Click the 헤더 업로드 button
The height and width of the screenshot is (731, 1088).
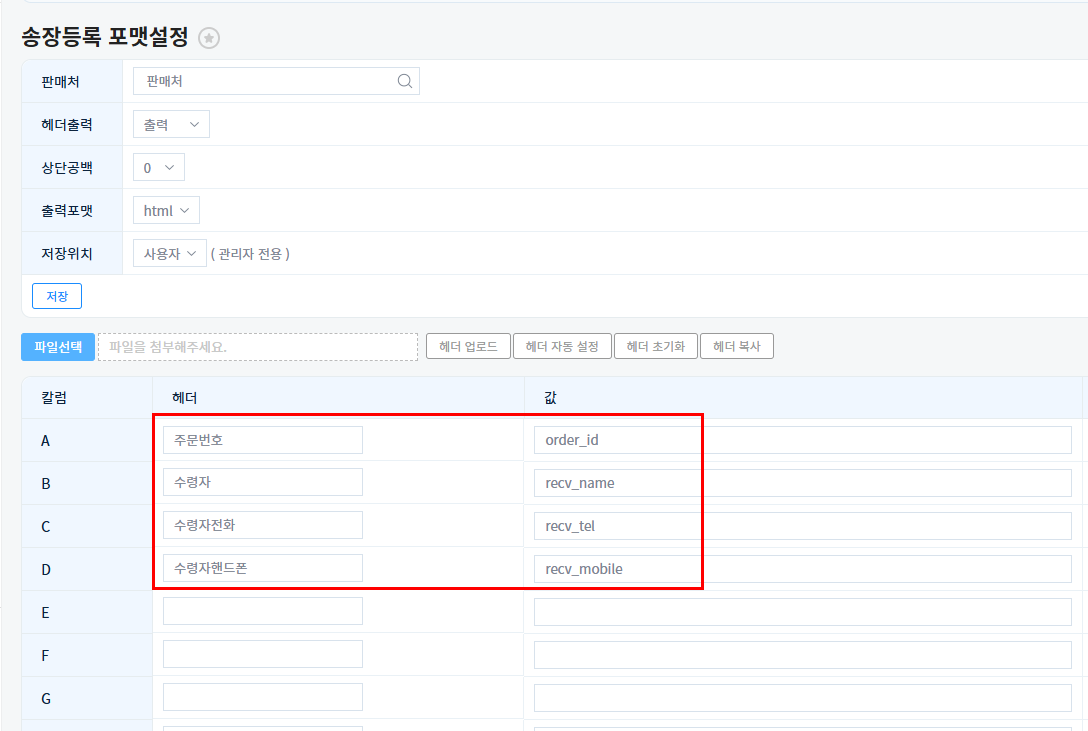point(468,346)
